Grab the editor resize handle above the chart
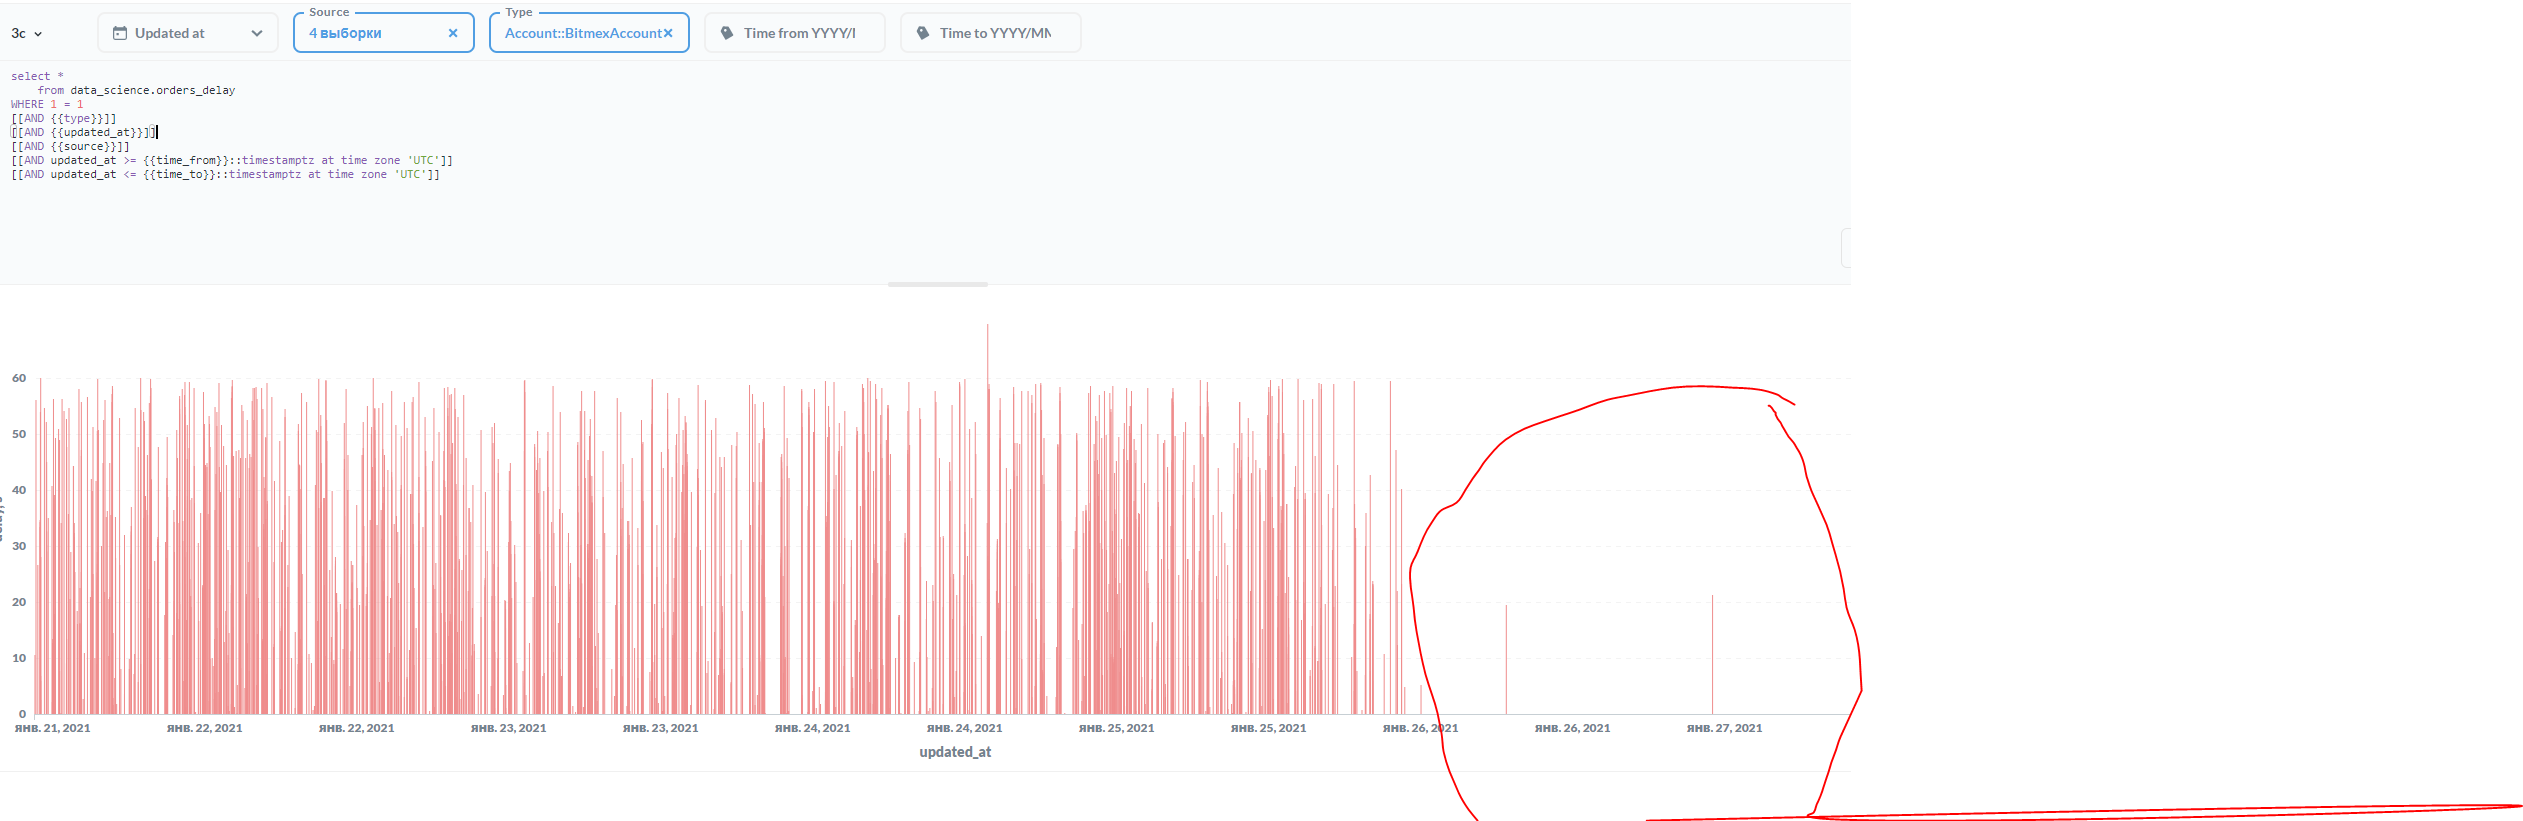The width and height of the screenshot is (2523, 821). (x=938, y=285)
